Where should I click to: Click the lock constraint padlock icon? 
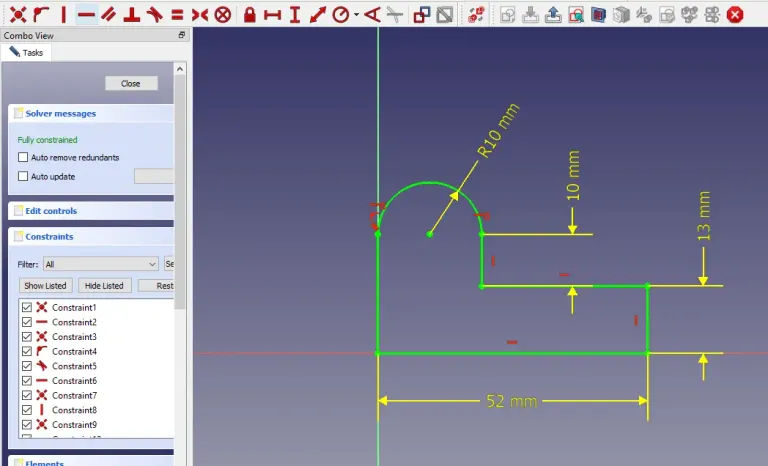click(x=248, y=14)
